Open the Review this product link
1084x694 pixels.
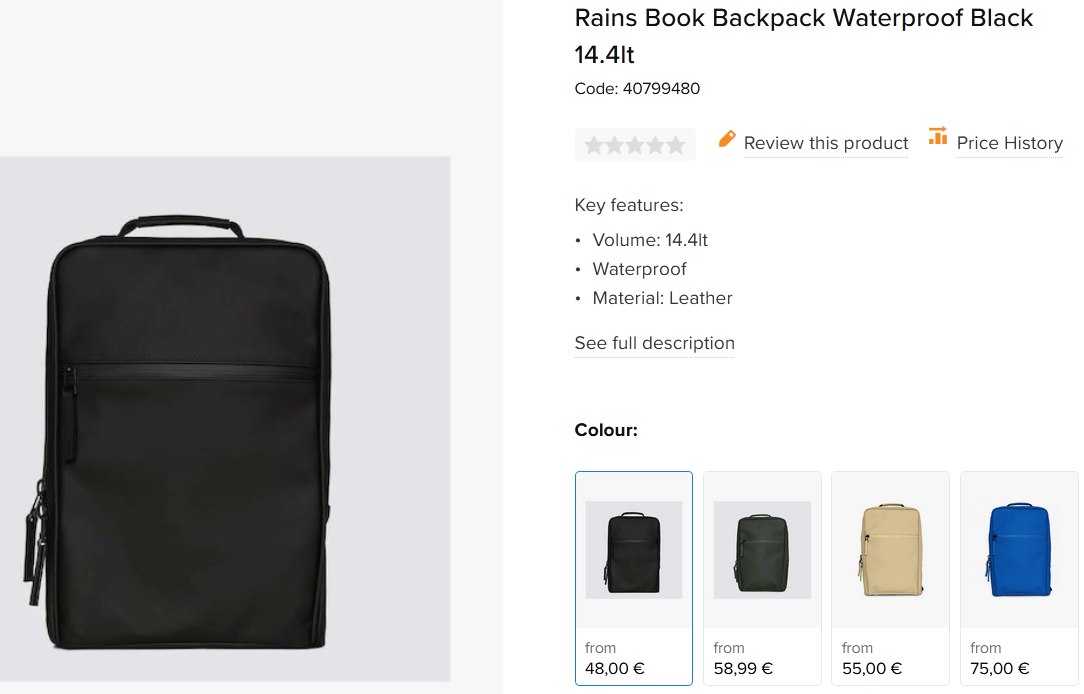pos(826,143)
